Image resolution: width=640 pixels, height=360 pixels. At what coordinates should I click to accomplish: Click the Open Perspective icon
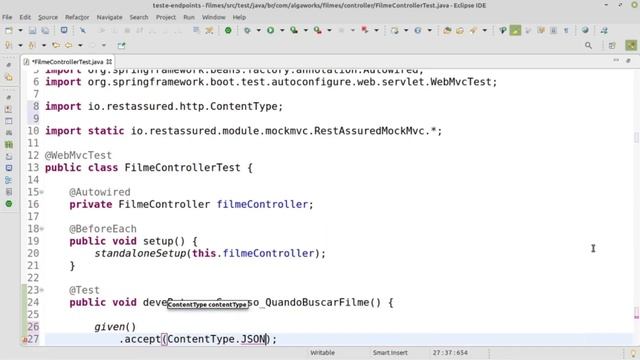(x=612, y=46)
